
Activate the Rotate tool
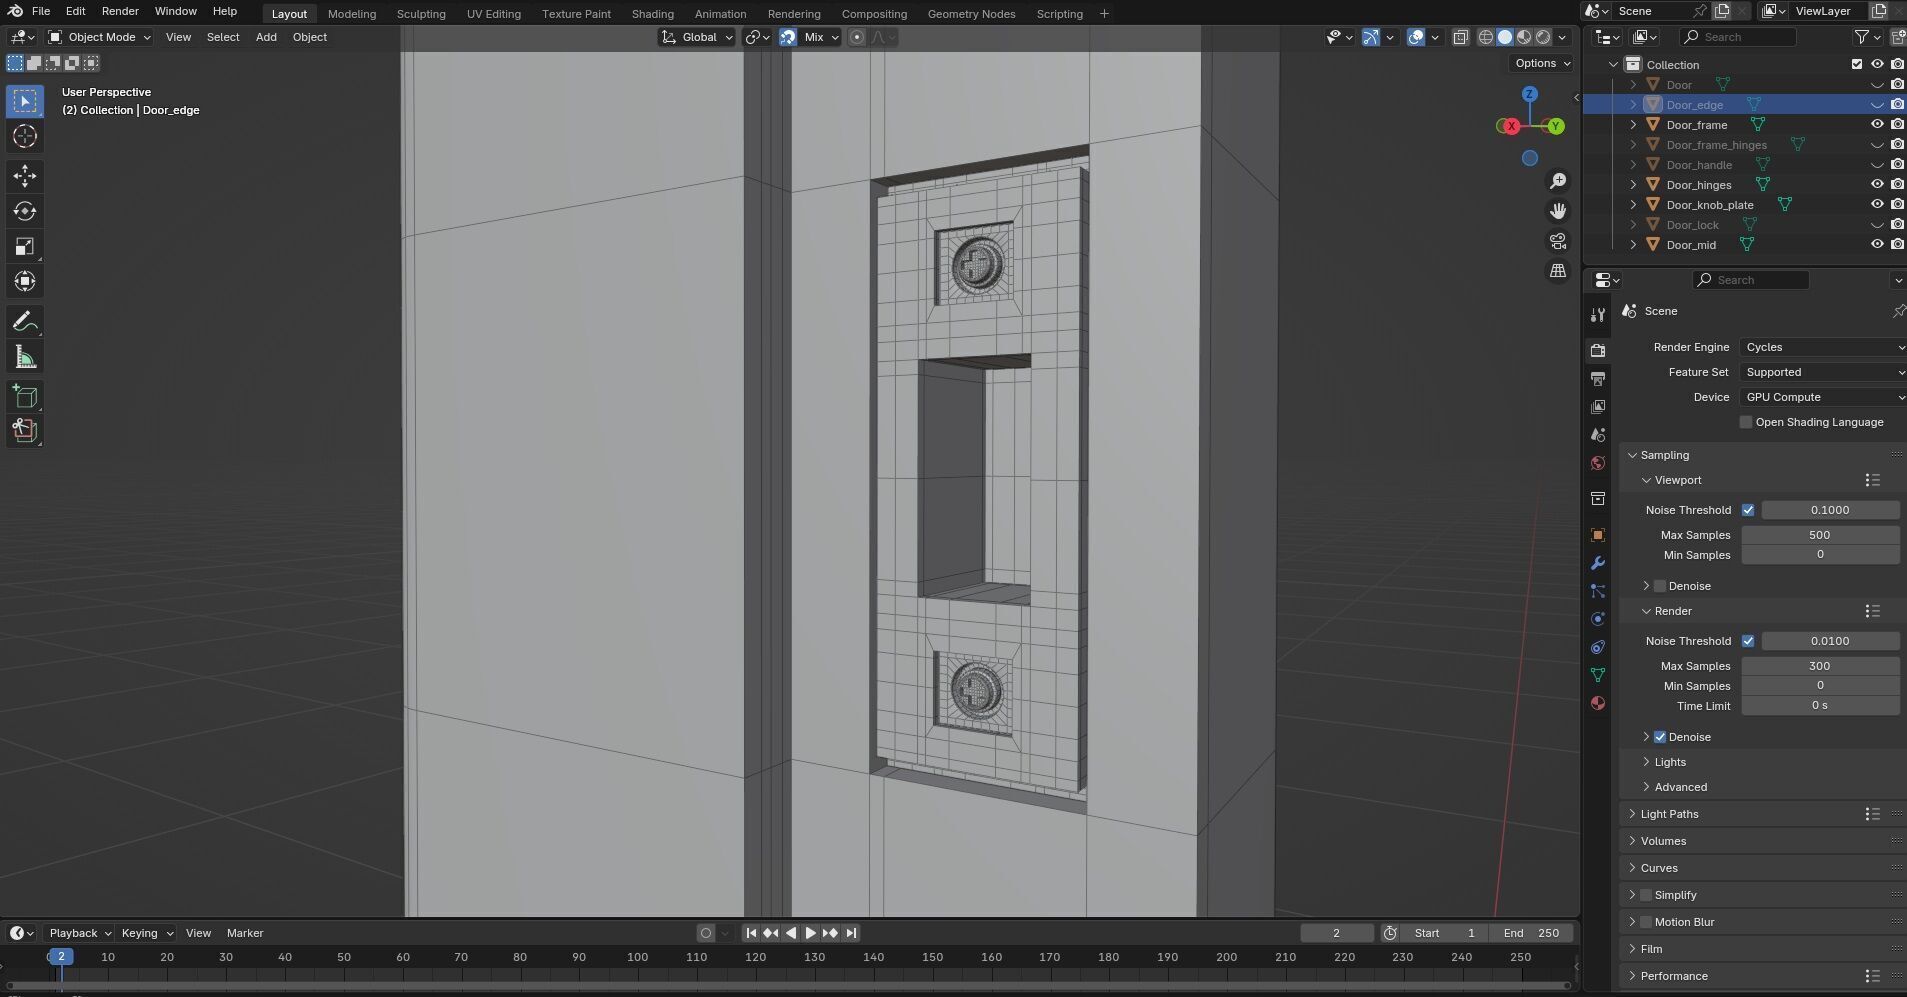(25, 211)
